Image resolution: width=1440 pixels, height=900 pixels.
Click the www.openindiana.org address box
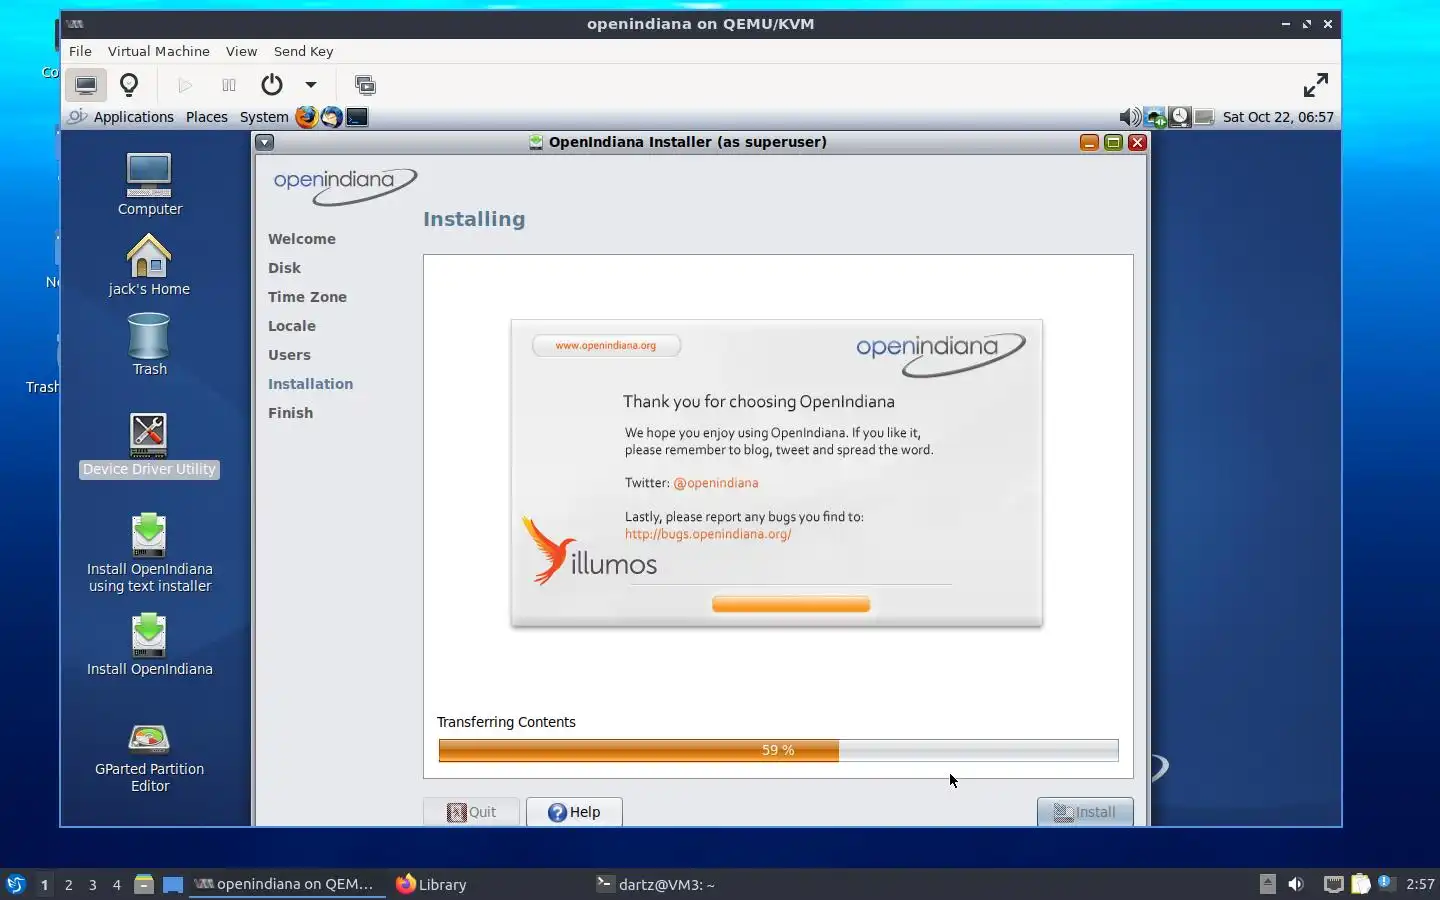tap(606, 345)
